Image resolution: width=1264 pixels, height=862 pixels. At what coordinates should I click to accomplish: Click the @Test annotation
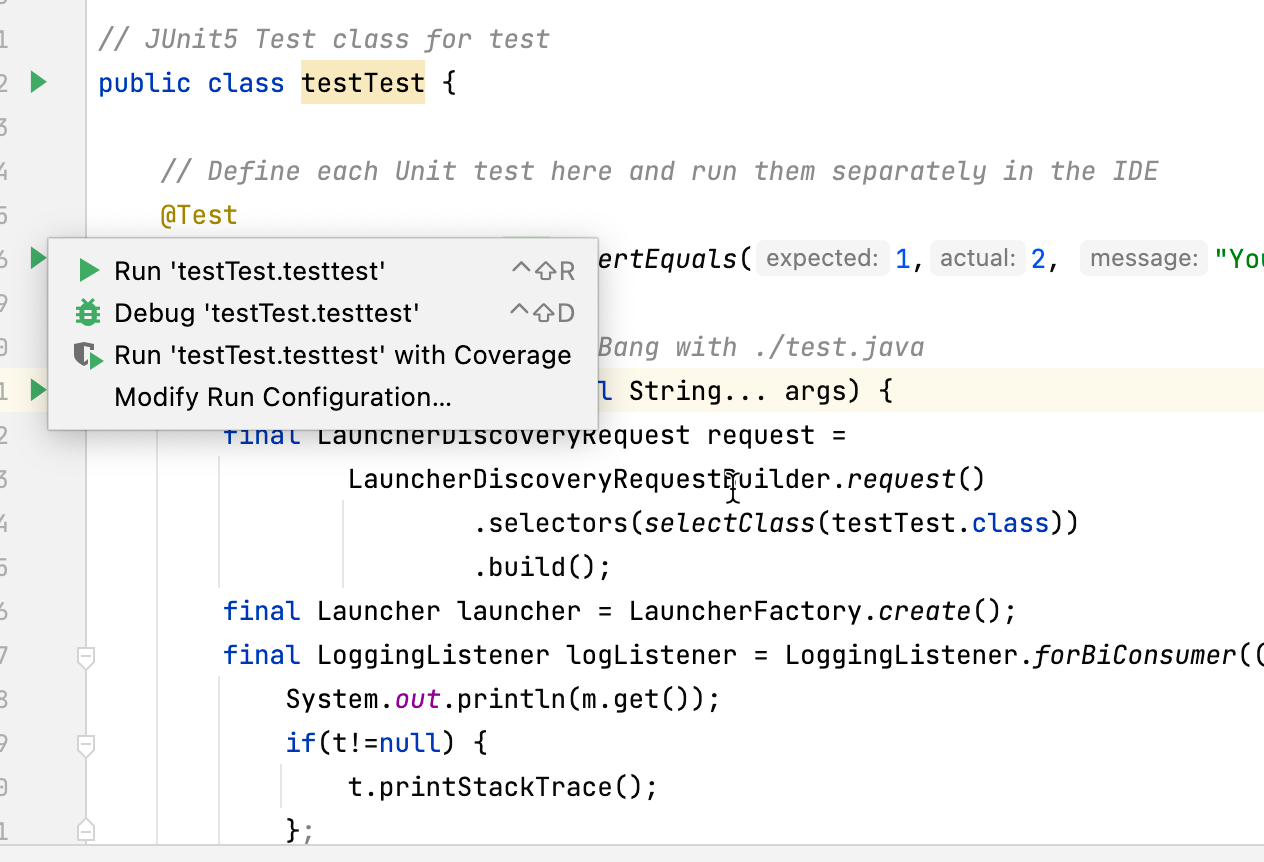click(199, 215)
